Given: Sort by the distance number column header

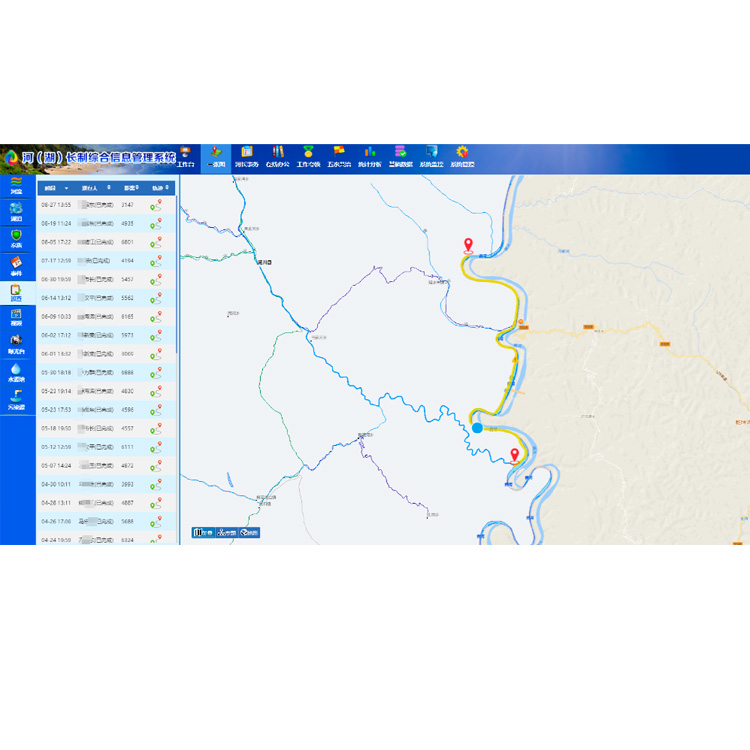Looking at the screenshot, I should coord(131,188).
